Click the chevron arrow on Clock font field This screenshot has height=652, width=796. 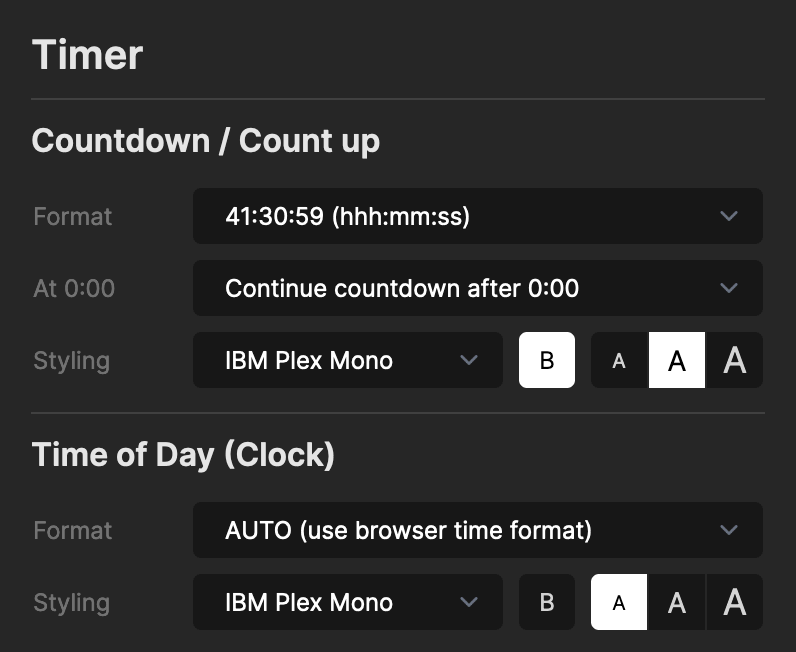pyautogui.click(x=469, y=602)
